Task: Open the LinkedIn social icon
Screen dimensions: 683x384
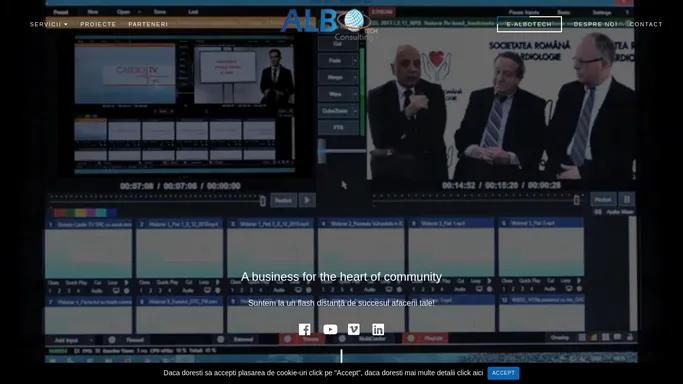Action: pyautogui.click(x=378, y=330)
